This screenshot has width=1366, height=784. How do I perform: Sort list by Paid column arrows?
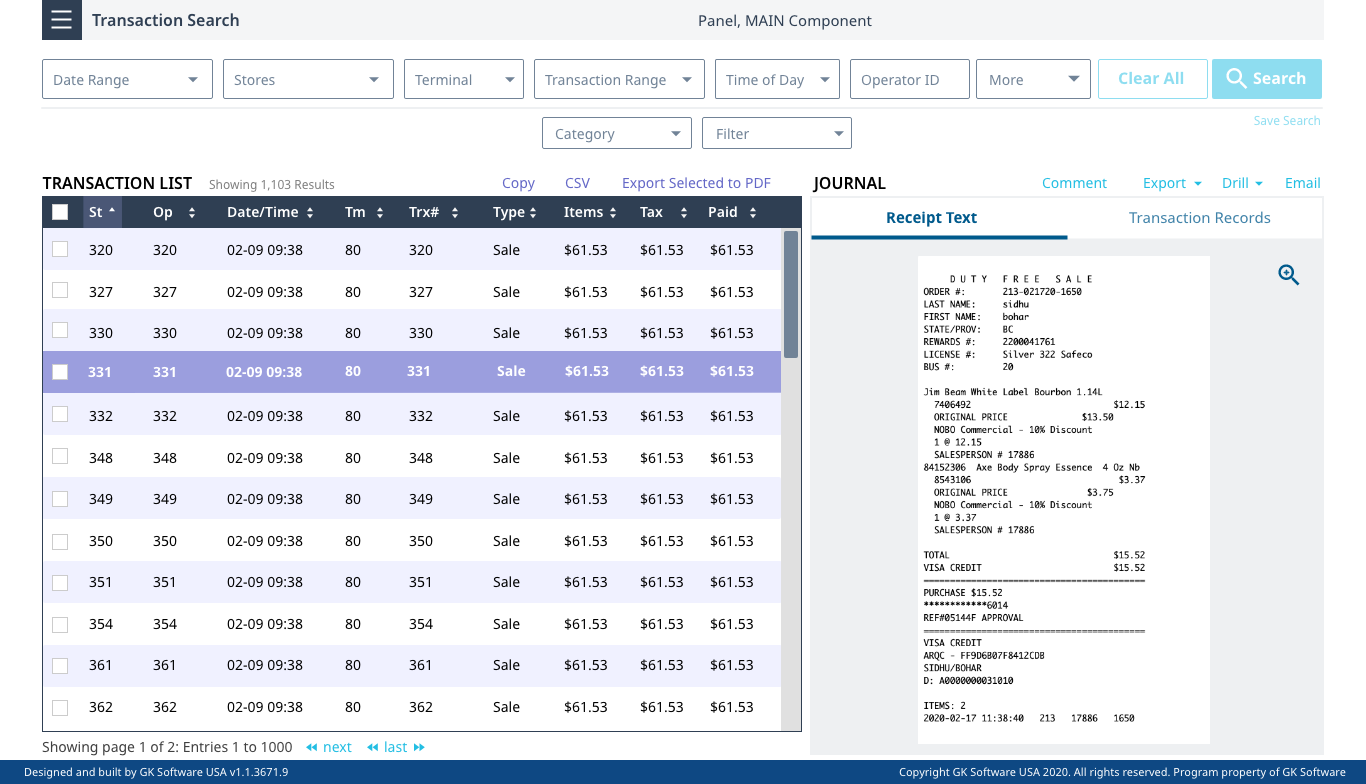[x=752, y=213]
